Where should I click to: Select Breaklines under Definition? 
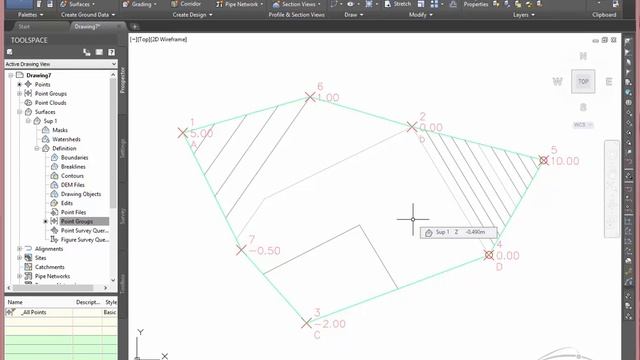[x=73, y=167]
